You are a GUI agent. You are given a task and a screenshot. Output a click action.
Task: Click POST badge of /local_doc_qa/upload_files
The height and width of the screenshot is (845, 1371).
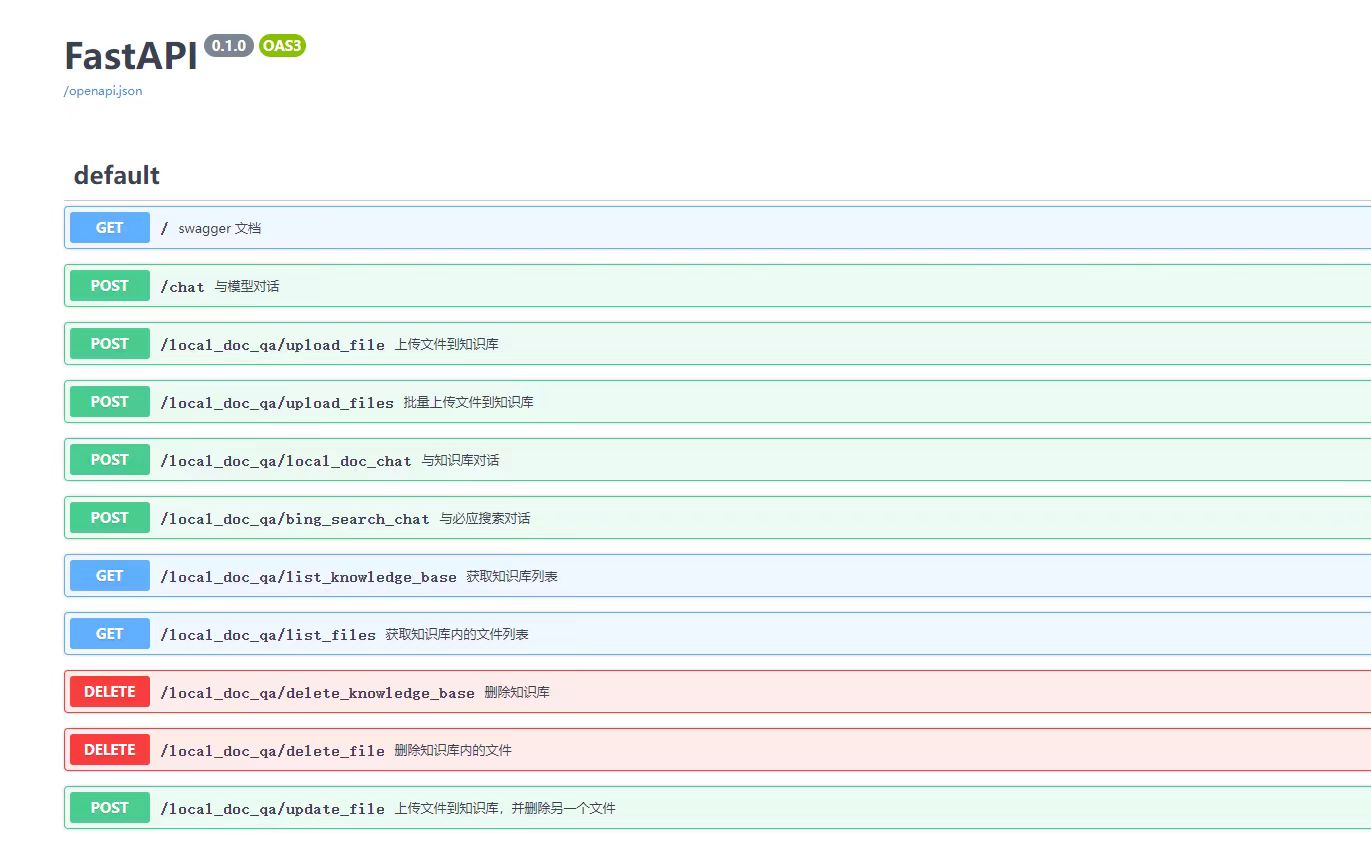point(110,402)
